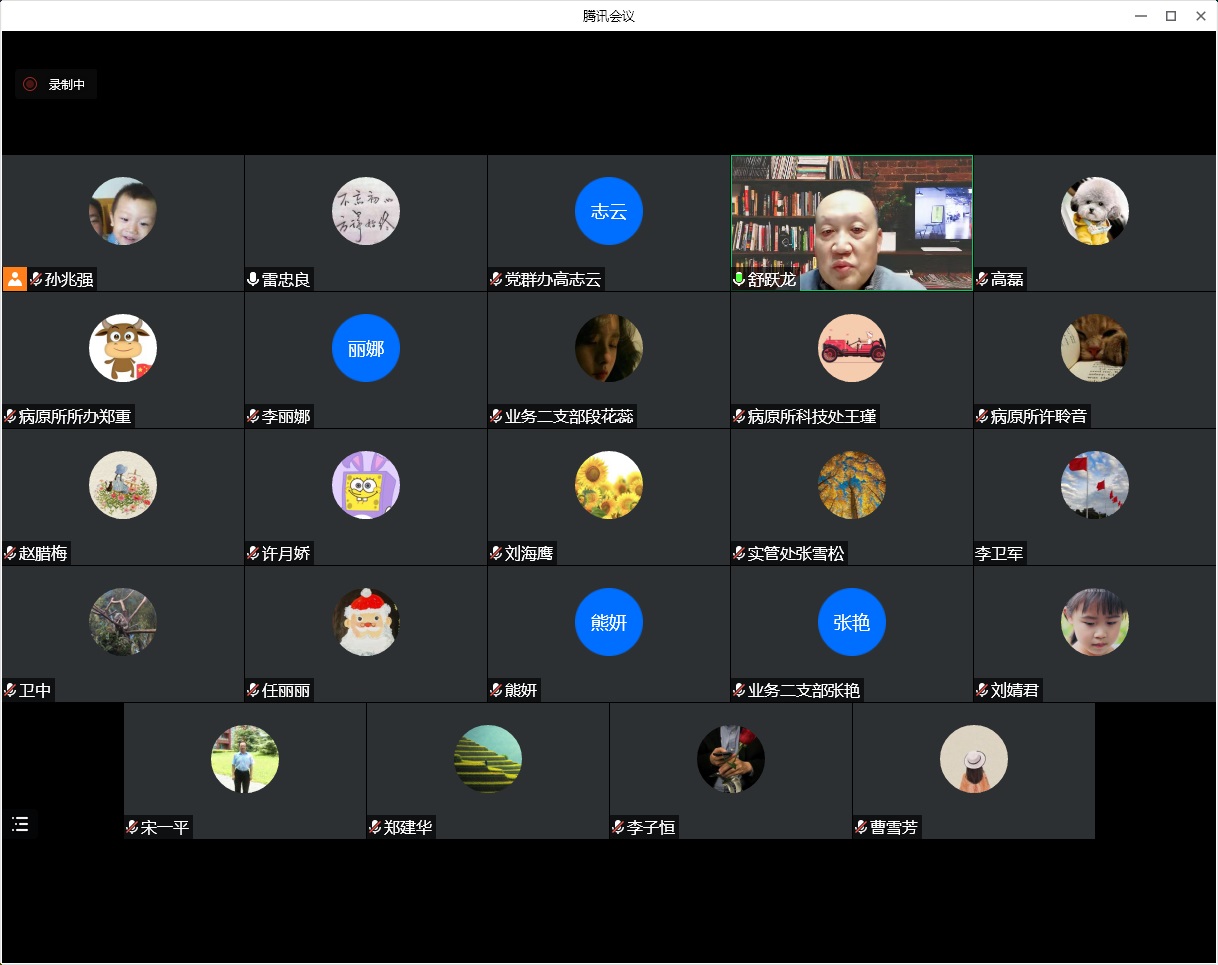Click the muted mic icon for 实管处张雪松
The width and height of the screenshot is (1218, 965).
(739, 553)
